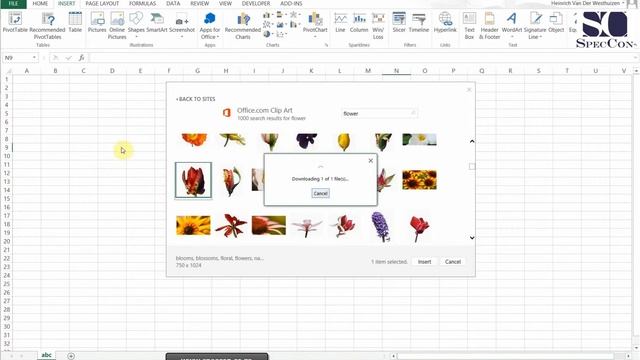Select column G header

[197, 71]
